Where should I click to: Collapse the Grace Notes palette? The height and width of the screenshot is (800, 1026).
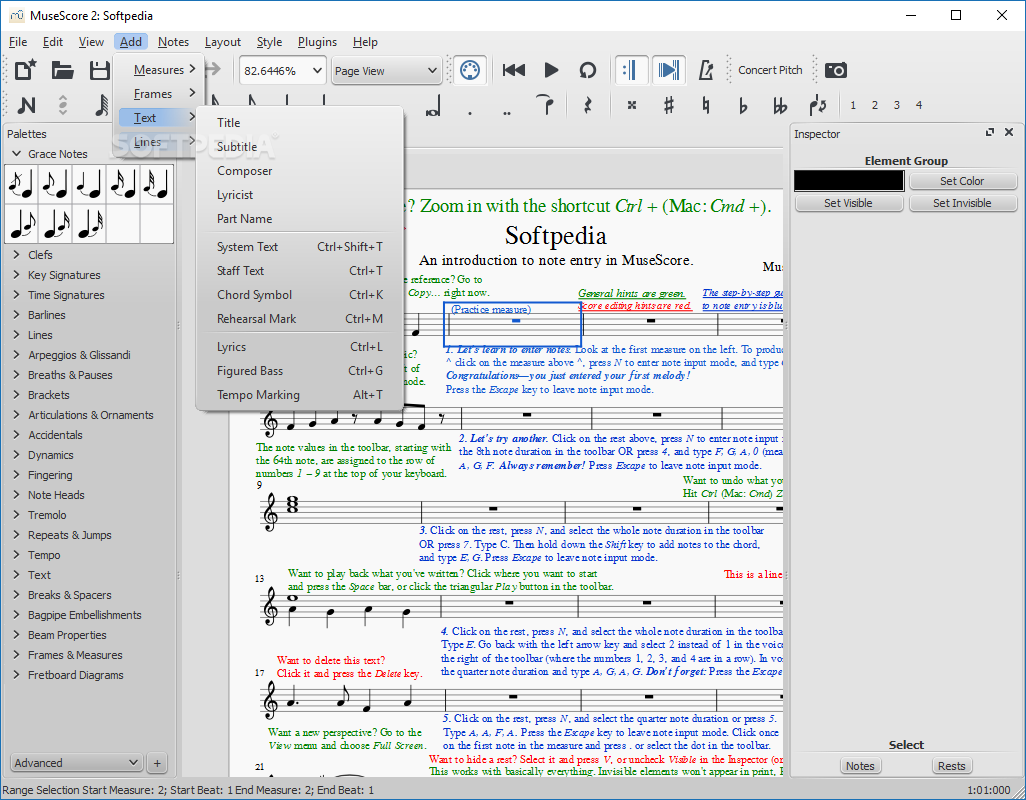(17, 154)
